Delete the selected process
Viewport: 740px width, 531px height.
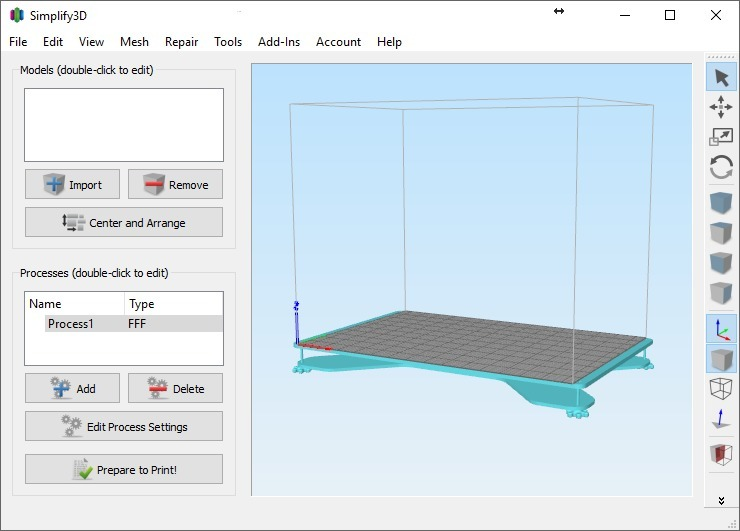tap(175, 388)
